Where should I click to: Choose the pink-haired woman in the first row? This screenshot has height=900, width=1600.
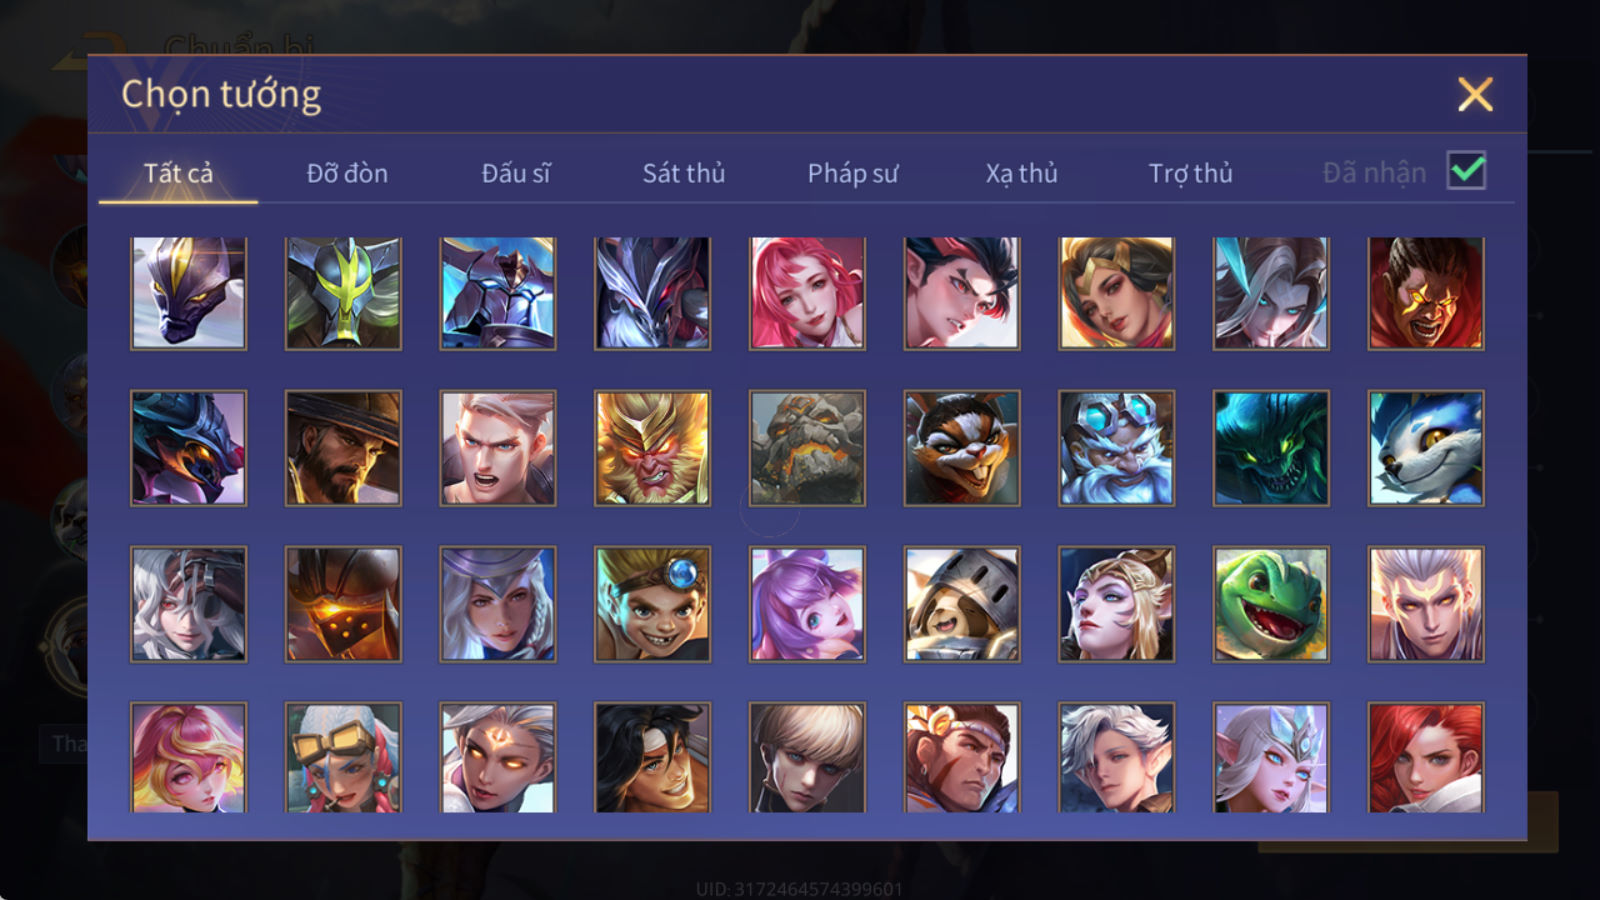tap(807, 293)
